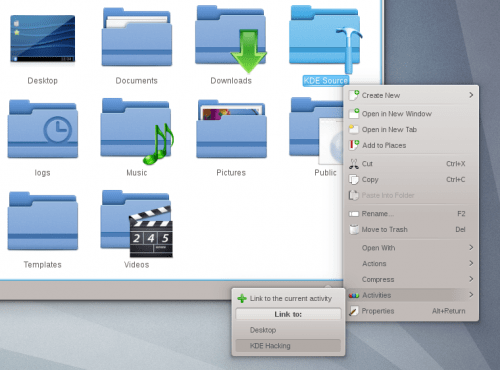Click the Videos folder label

tap(137, 265)
